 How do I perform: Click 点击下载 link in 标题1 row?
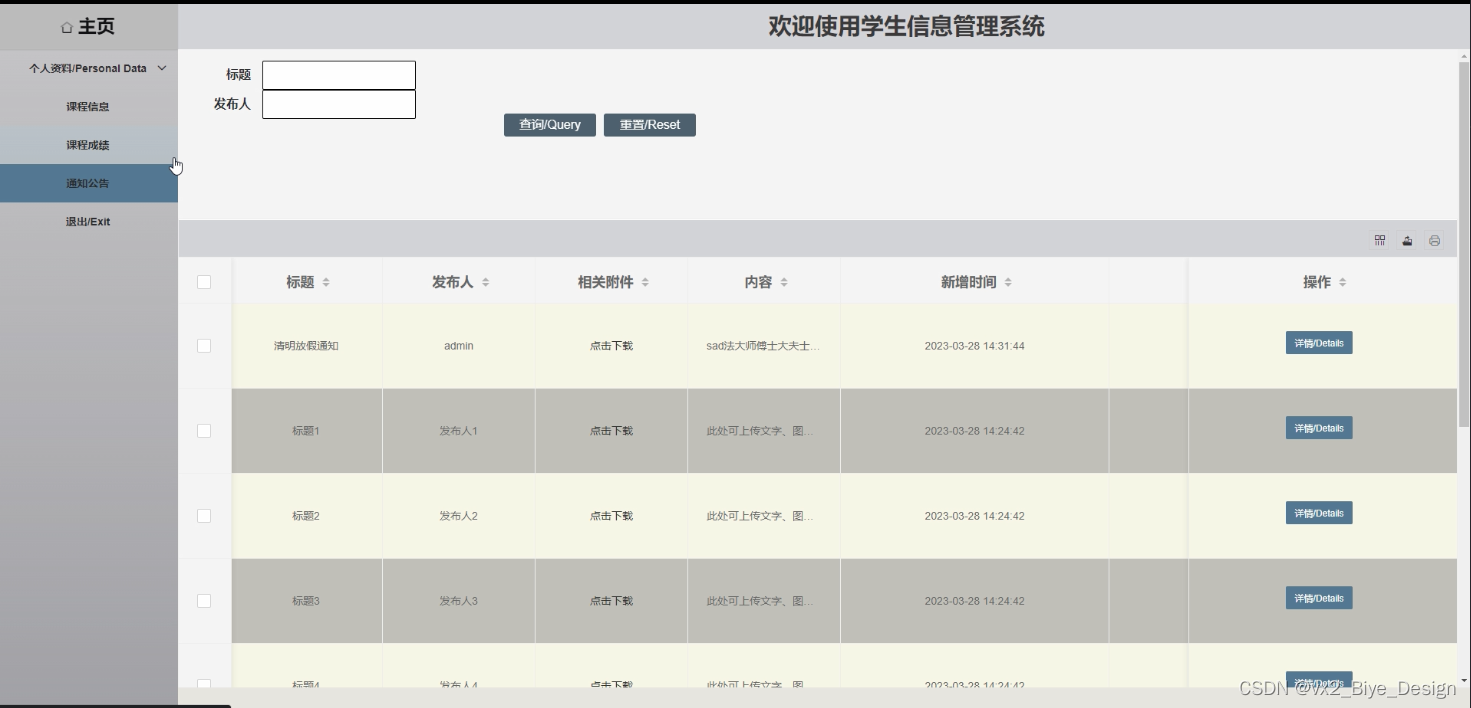[611, 430]
